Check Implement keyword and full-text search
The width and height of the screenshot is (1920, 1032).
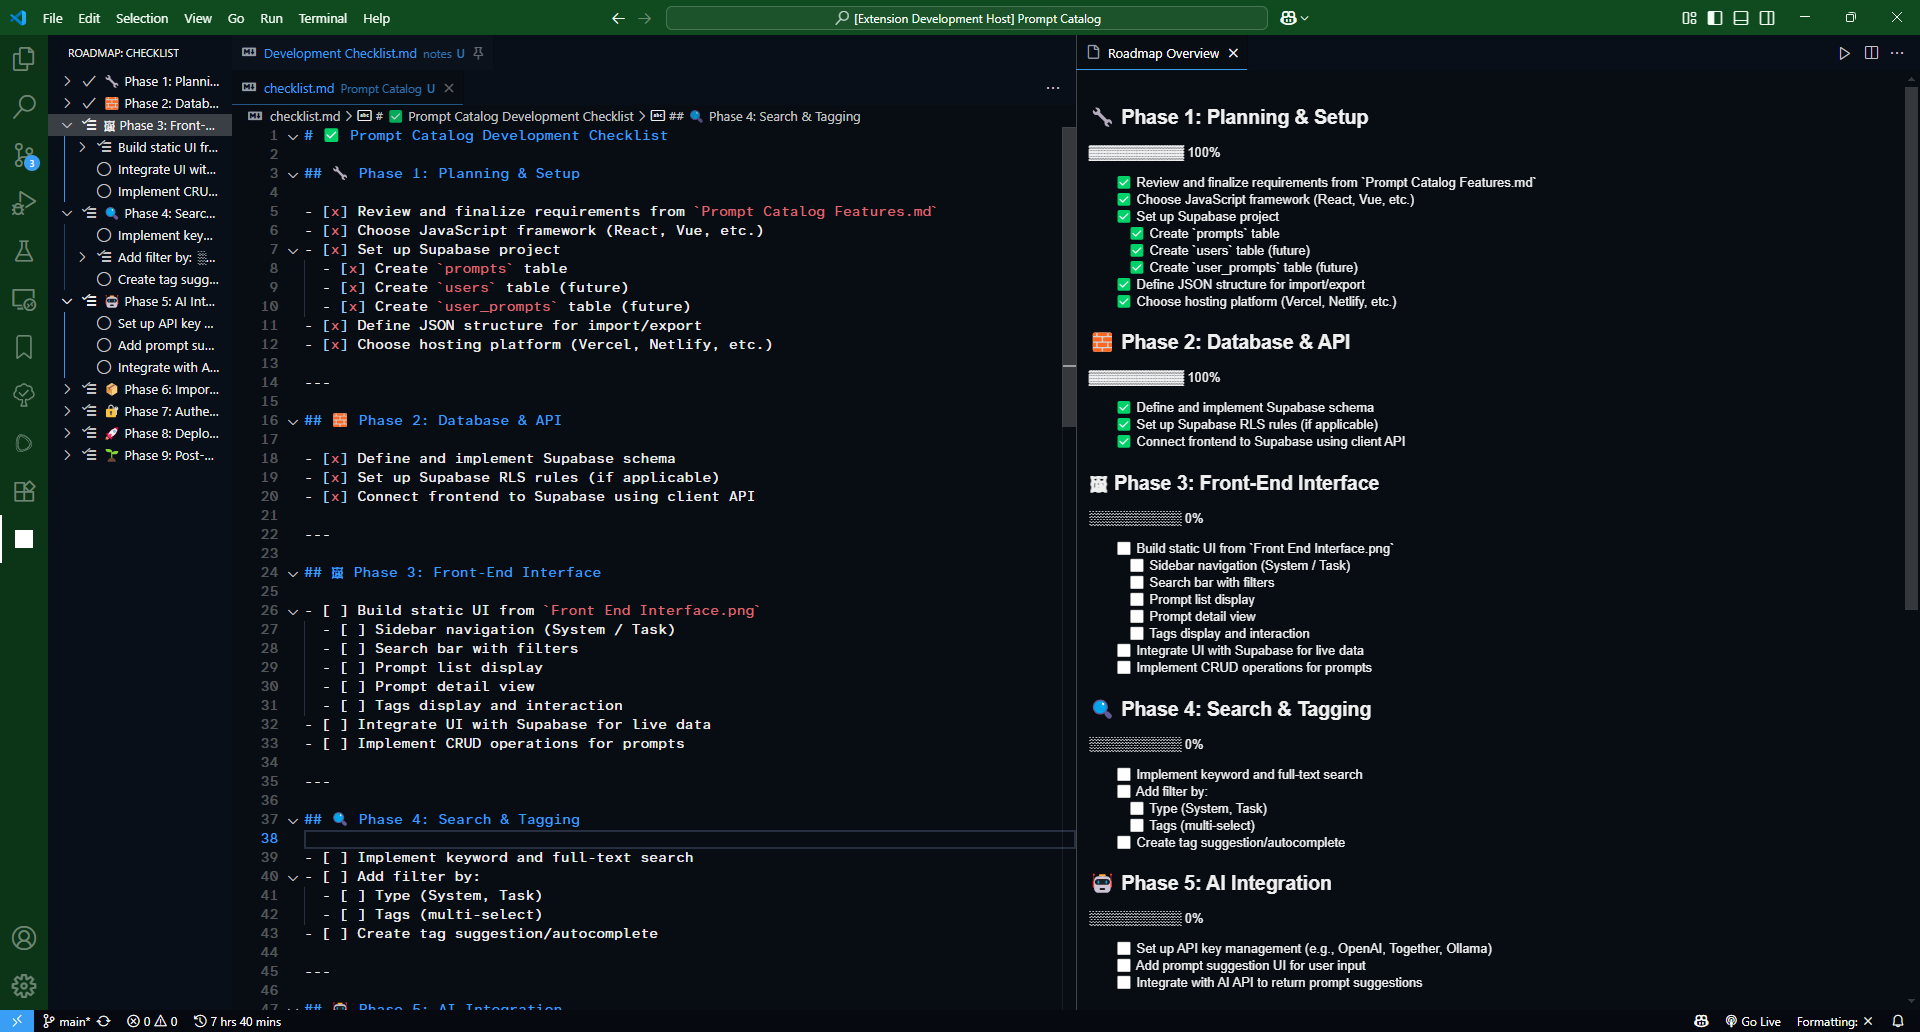tap(1124, 774)
